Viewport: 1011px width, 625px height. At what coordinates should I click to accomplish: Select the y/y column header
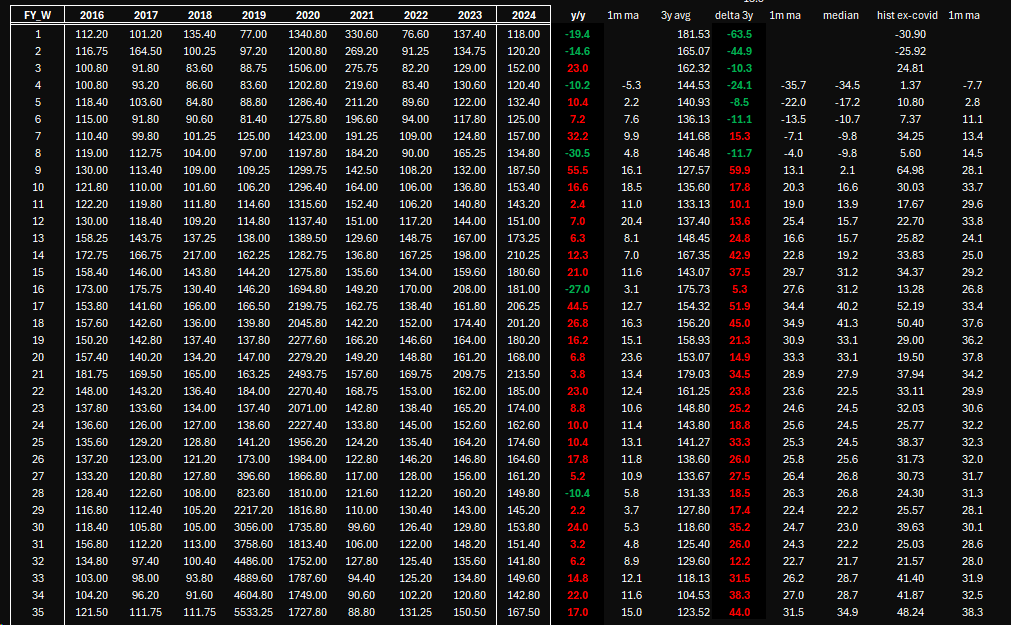[x=578, y=15]
